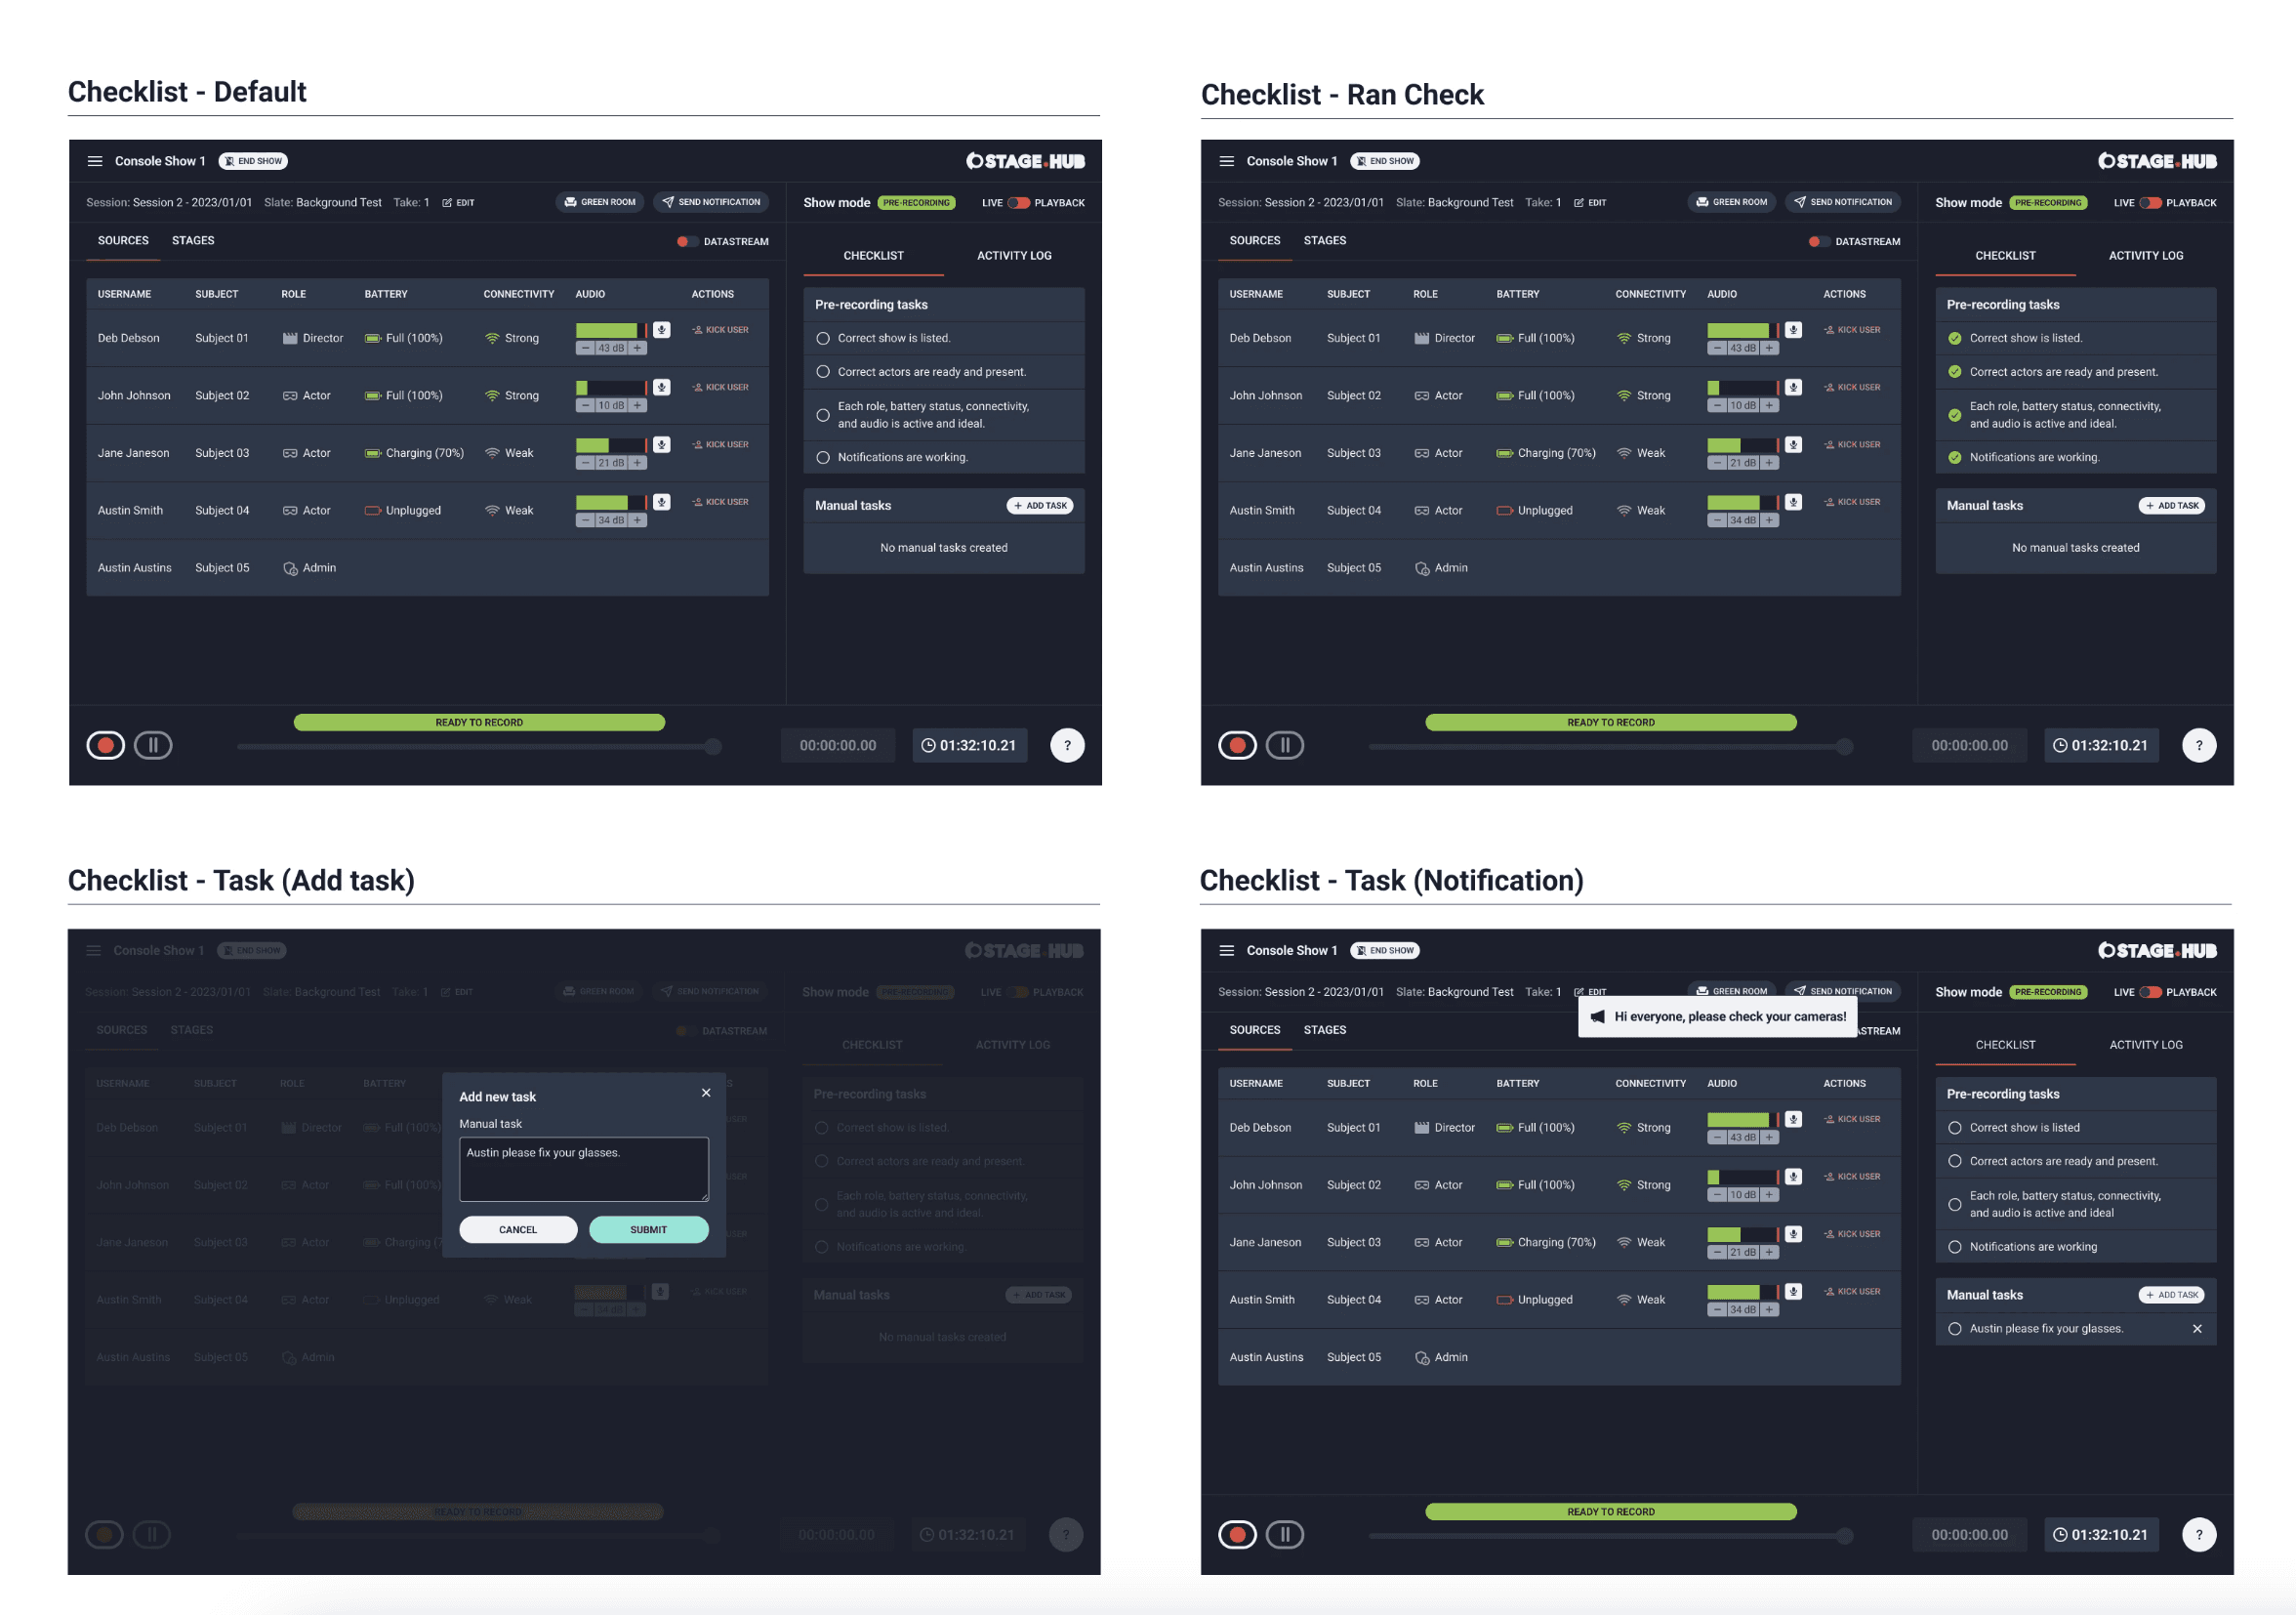Start recording in Checklist - Default panel
The image size is (2296, 1615).
(105, 745)
